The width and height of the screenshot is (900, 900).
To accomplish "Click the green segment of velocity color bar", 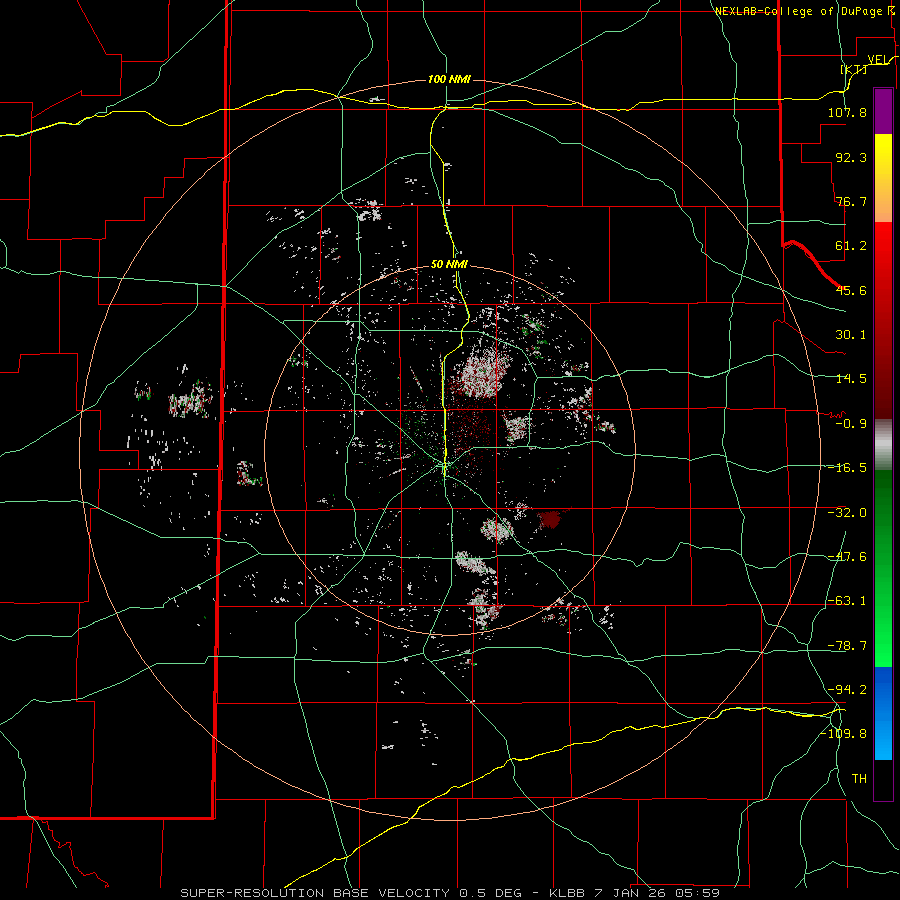I will click(883, 568).
